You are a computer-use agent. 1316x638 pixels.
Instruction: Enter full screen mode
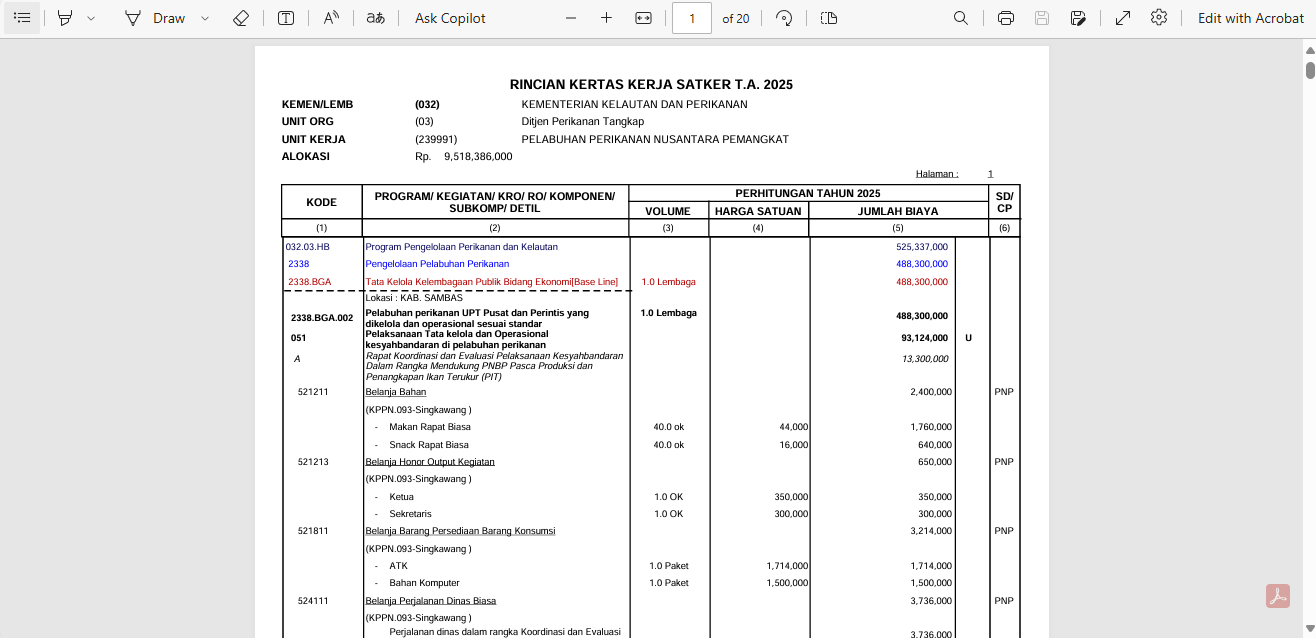1123,18
